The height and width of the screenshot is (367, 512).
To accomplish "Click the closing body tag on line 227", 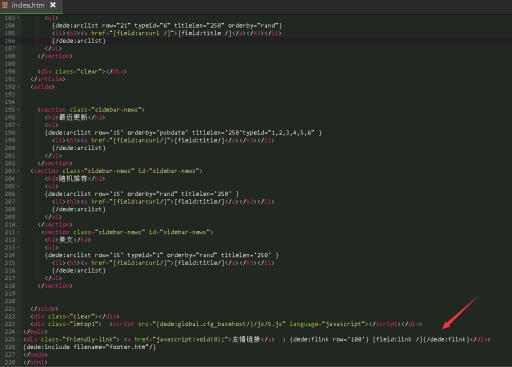I will [x=35, y=355].
